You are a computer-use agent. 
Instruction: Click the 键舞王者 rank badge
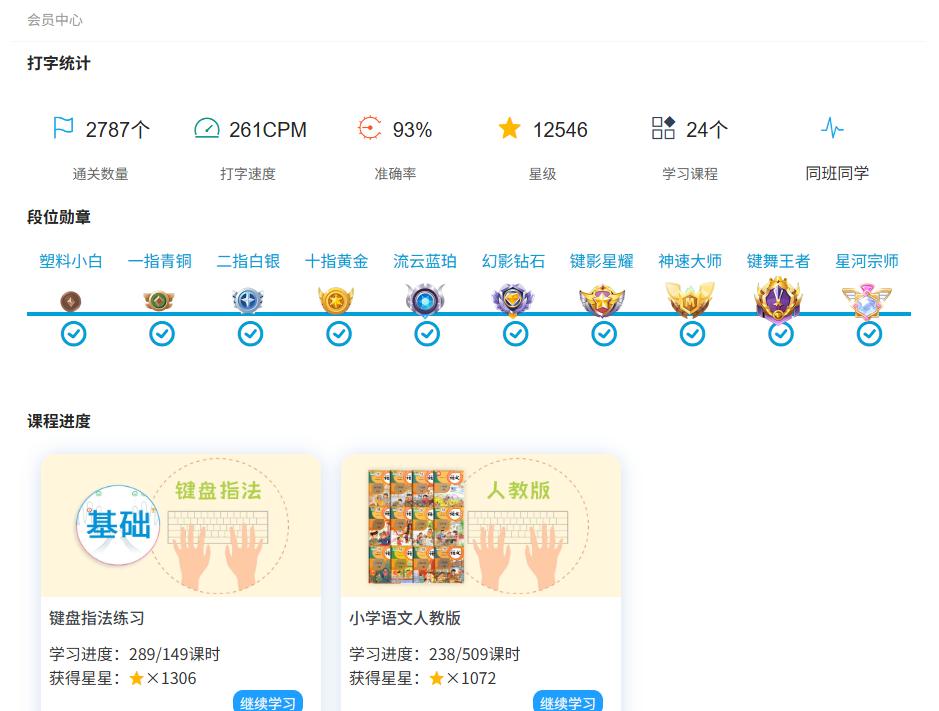coord(778,298)
